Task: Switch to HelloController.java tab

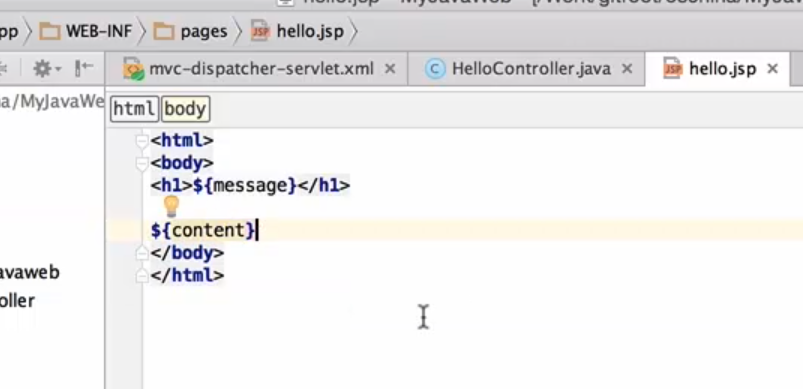Action: 531,69
